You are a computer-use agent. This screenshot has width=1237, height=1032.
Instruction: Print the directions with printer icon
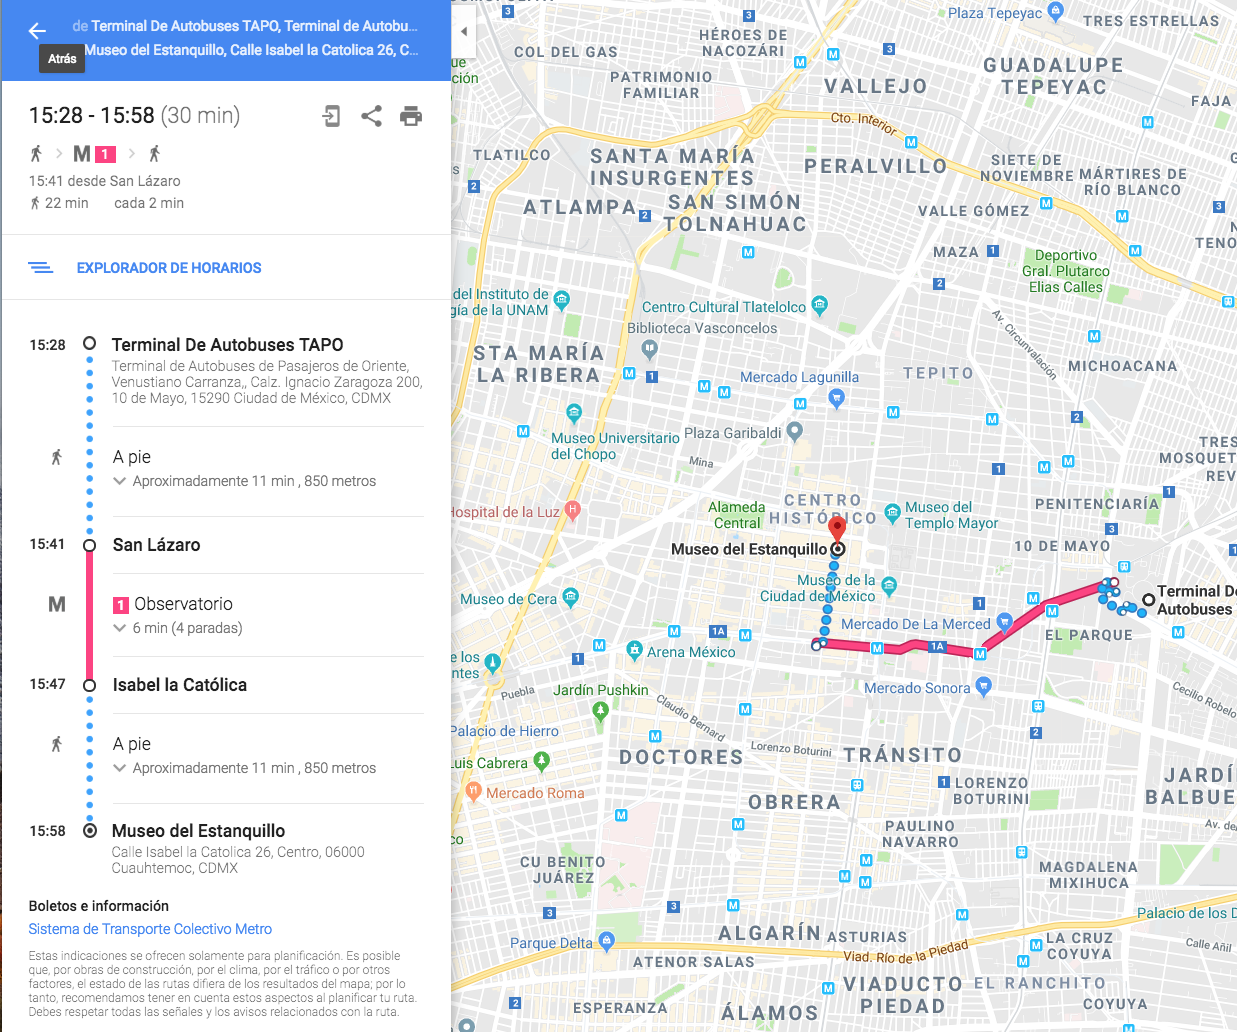411,116
